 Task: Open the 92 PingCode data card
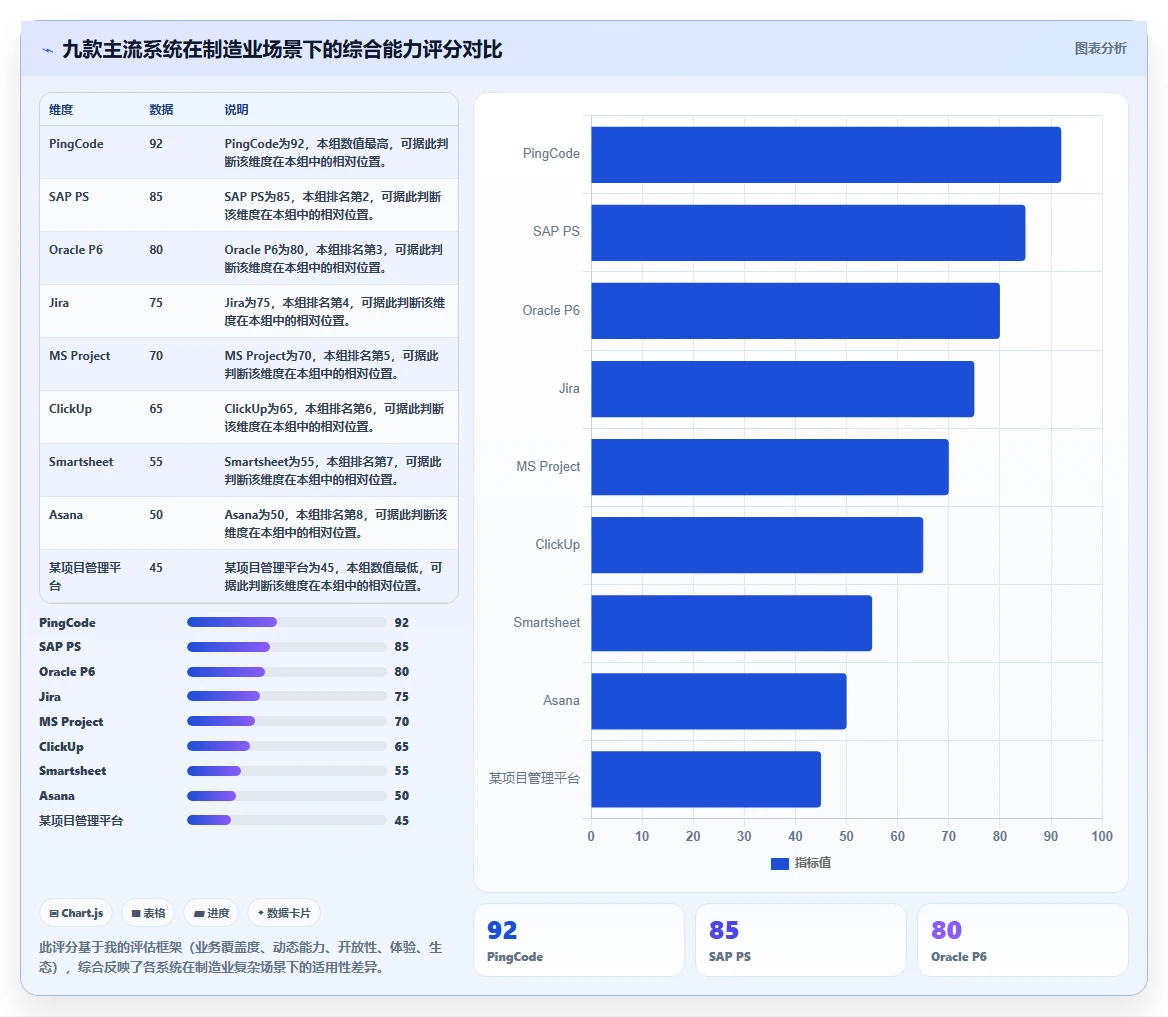pyautogui.click(x=579, y=940)
